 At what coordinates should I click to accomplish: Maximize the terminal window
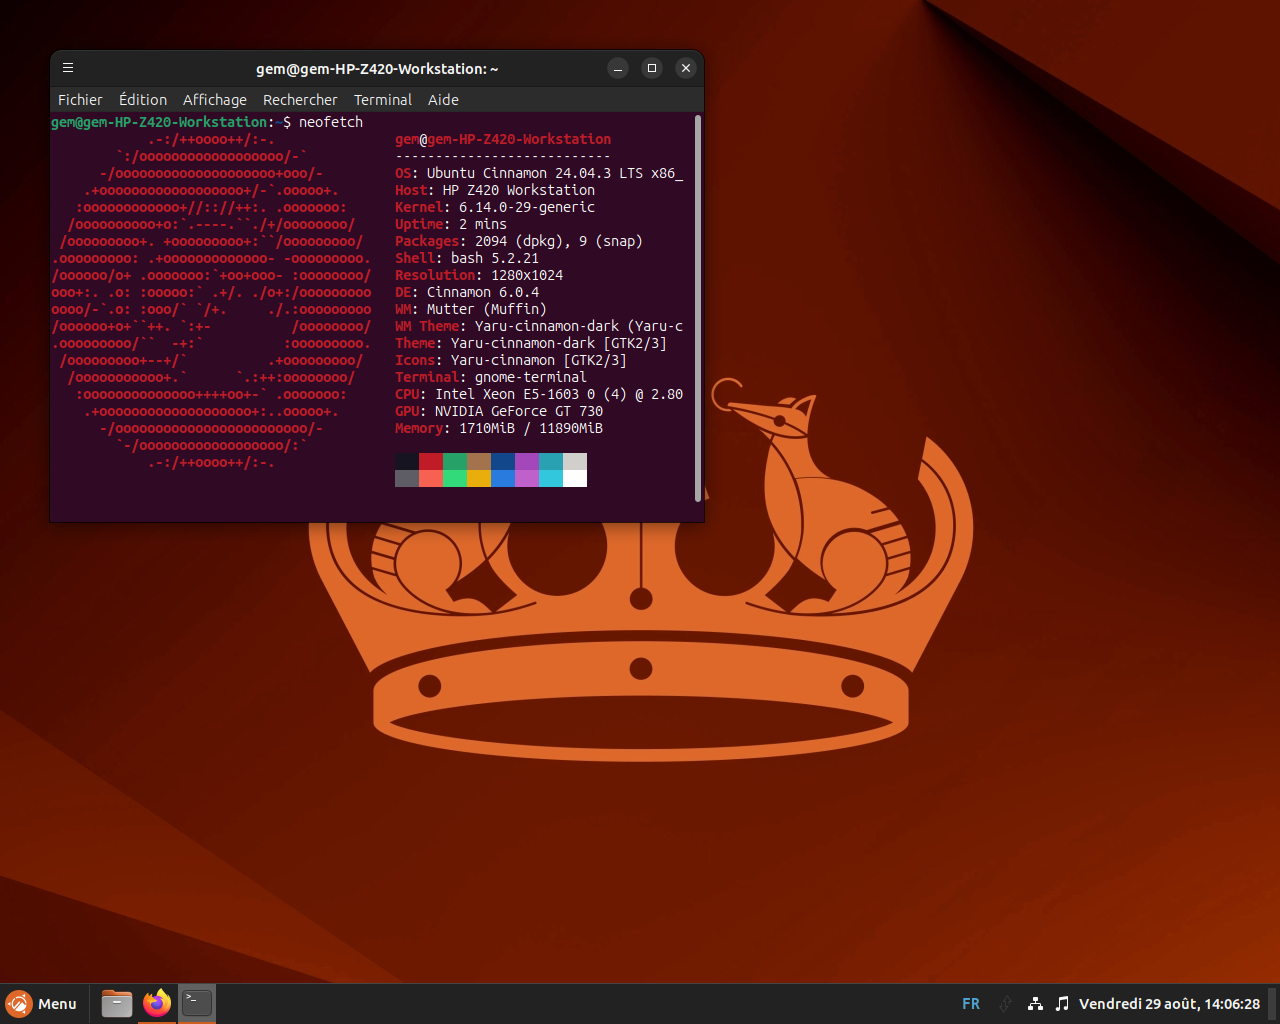tap(652, 68)
